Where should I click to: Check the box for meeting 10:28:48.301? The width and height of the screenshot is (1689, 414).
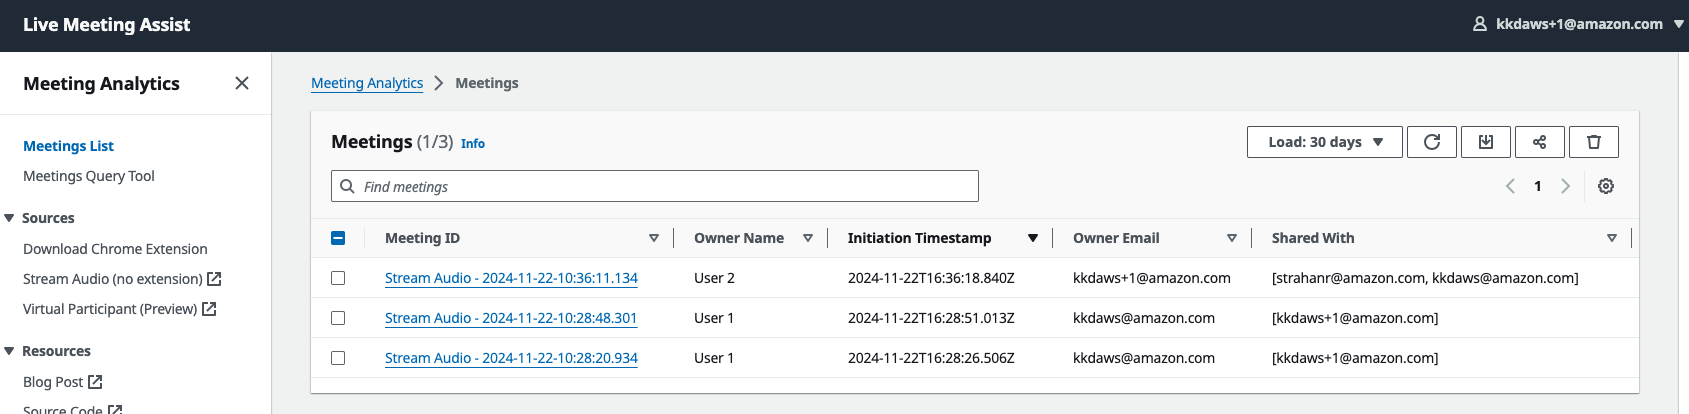tap(338, 318)
